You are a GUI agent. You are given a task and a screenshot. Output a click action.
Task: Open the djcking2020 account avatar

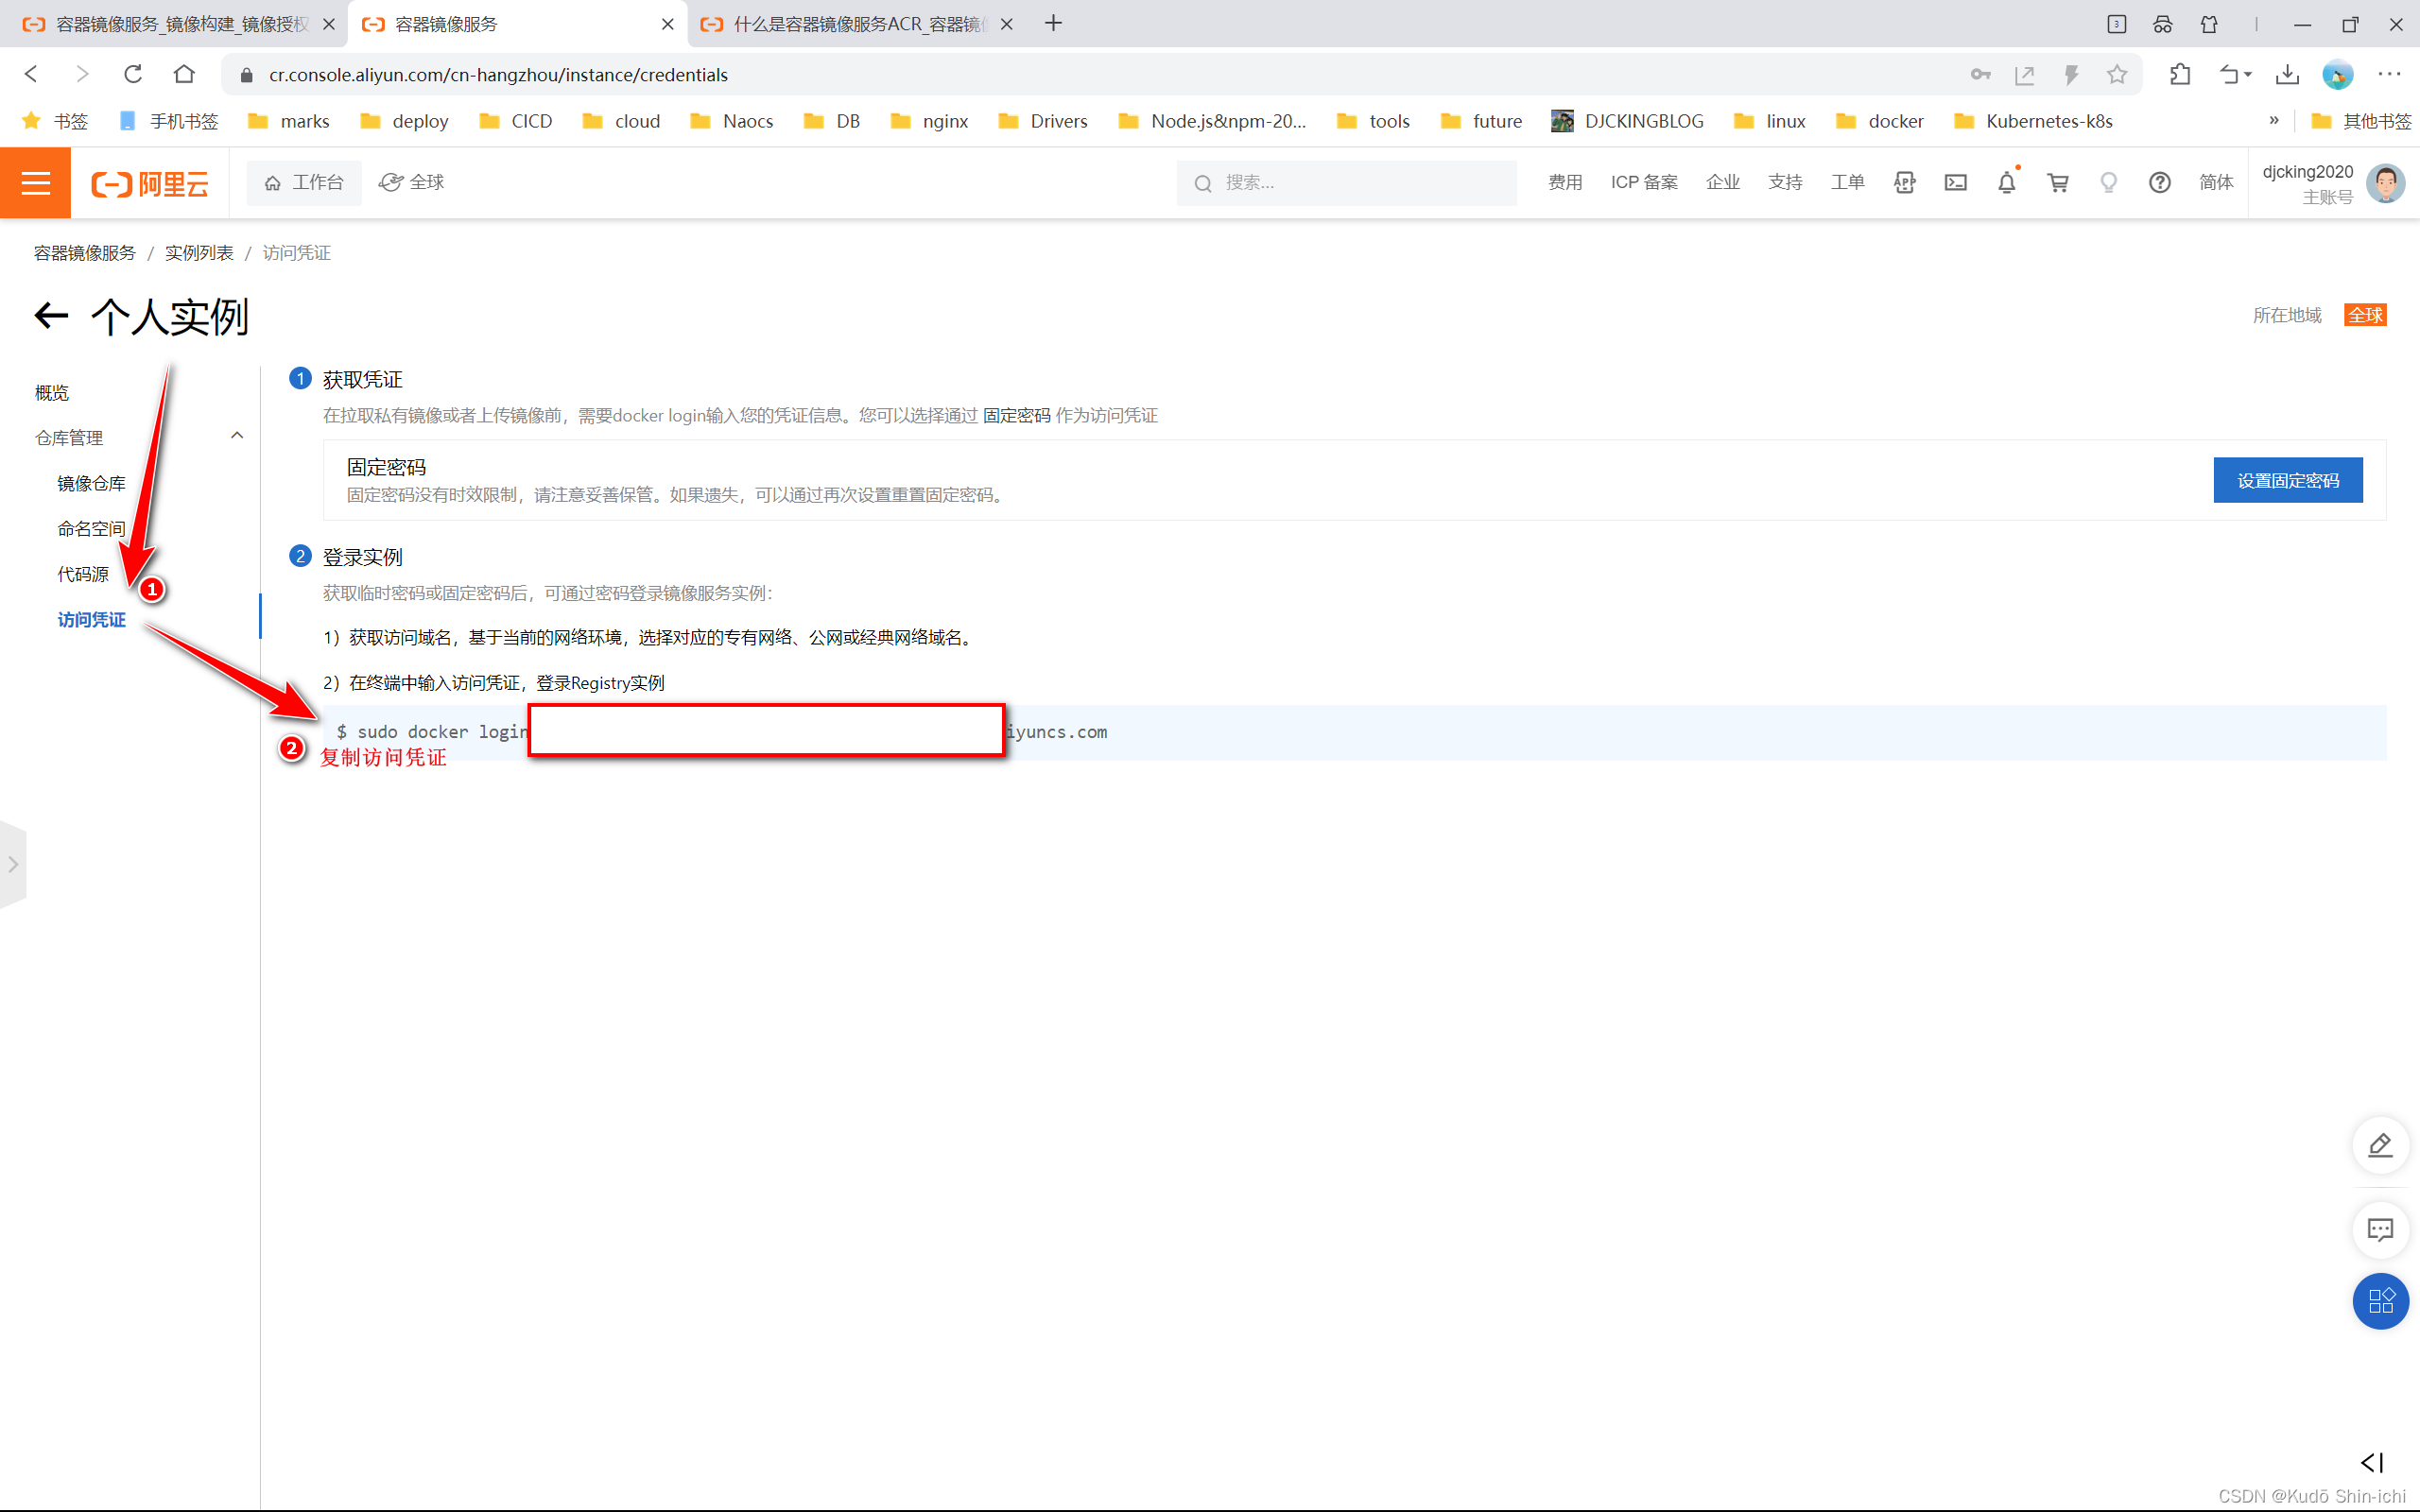point(2386,183)
